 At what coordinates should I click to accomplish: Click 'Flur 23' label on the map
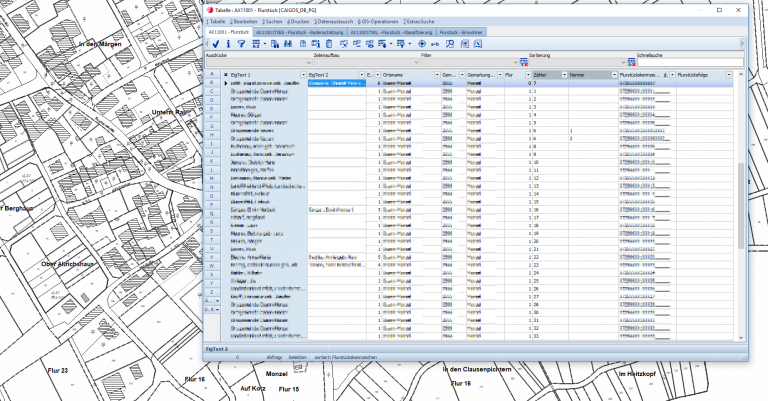[x=58, y=371]
